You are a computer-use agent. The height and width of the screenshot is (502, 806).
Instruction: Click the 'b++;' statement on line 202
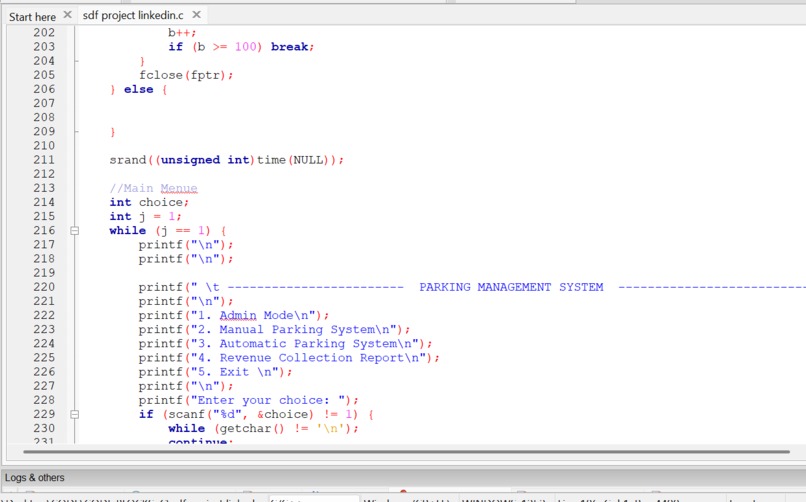click(182, 32)
